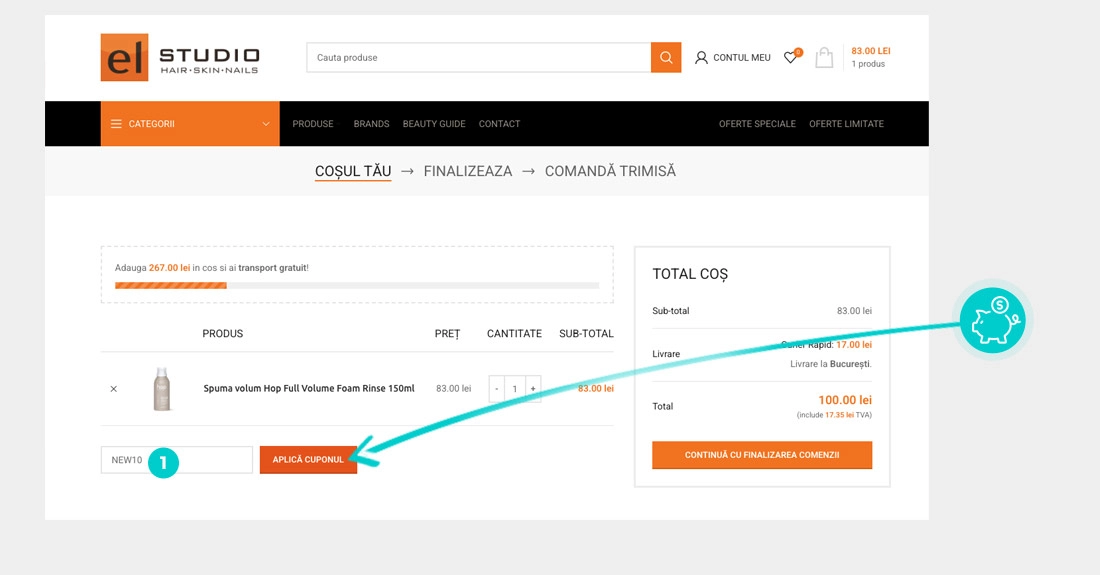Increase quantity with the plus button

point(533,389)
